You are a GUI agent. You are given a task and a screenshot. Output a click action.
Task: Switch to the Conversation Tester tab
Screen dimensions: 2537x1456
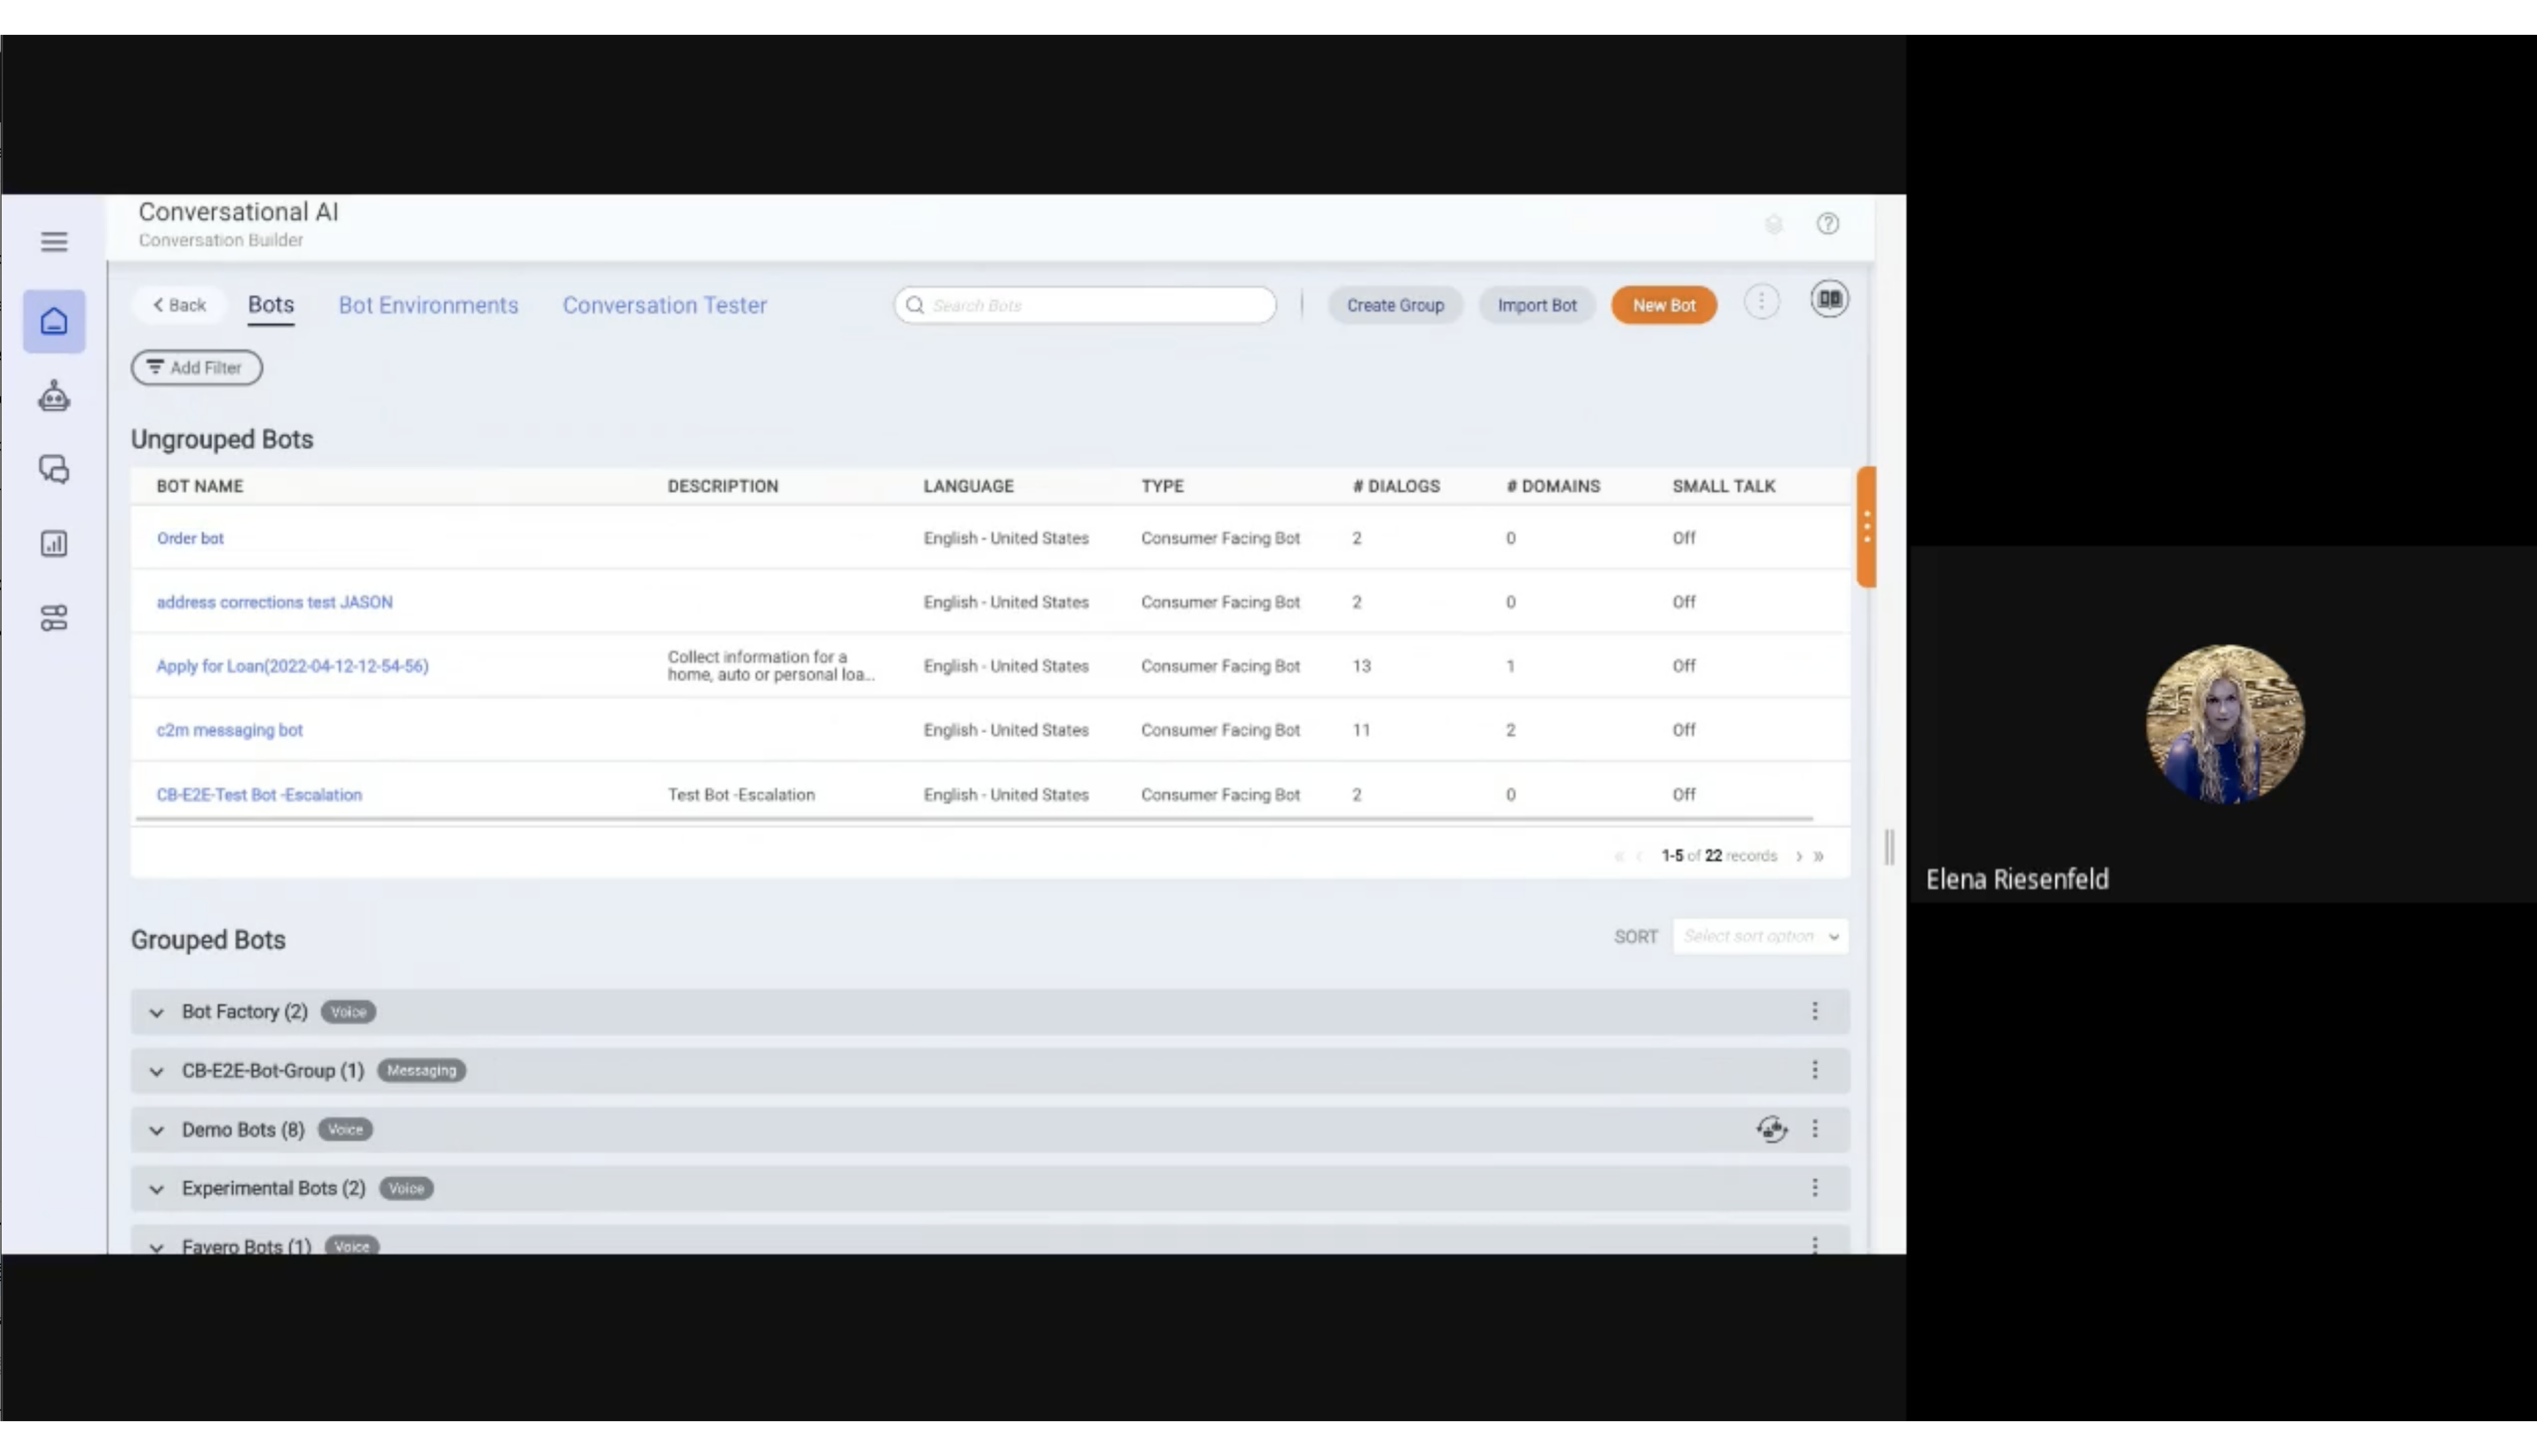click(x=664, y=305)
